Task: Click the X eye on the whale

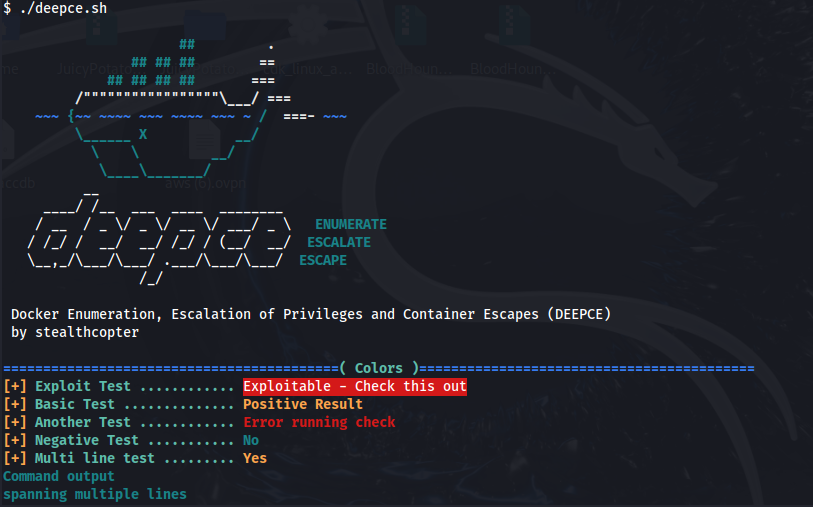Action: tap(143, 134)
